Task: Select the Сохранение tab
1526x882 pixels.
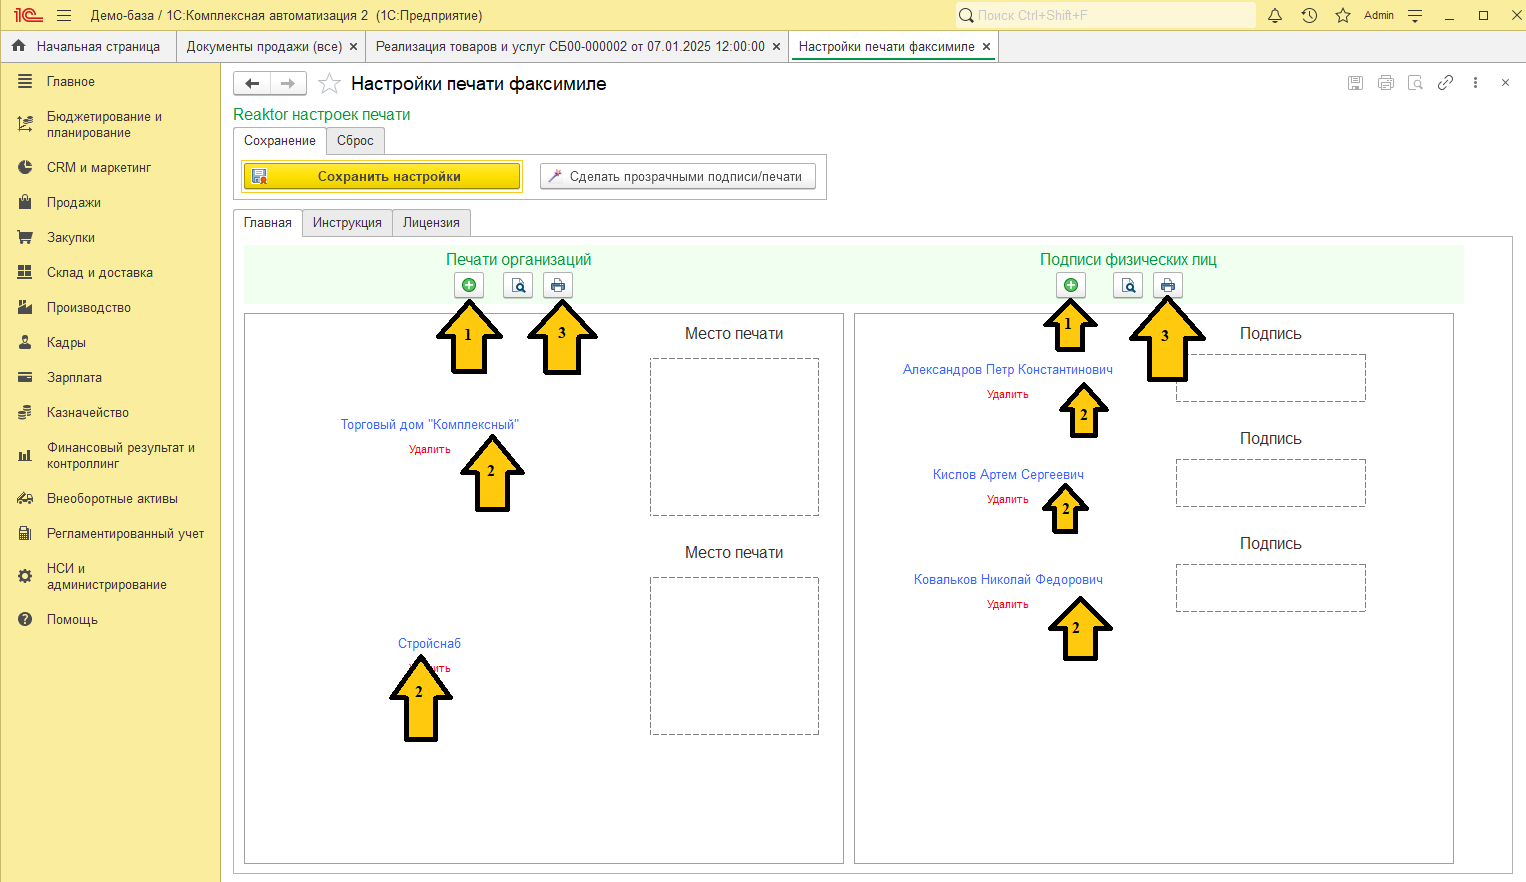Action: [x=280, y=141]
